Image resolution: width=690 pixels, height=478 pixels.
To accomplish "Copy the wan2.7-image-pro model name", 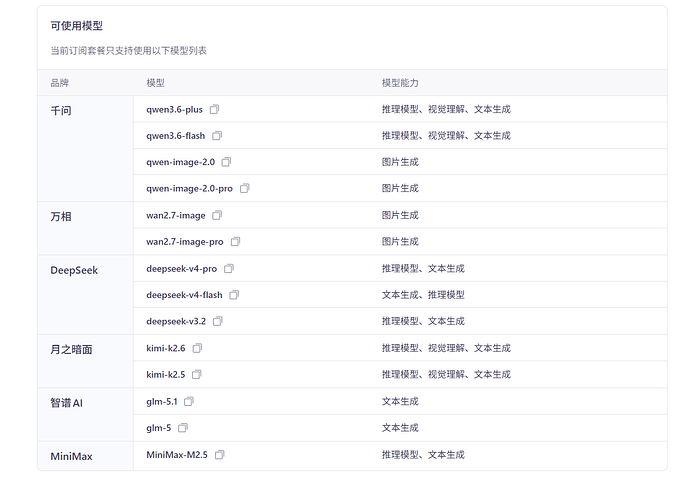I will click(235, 242).
